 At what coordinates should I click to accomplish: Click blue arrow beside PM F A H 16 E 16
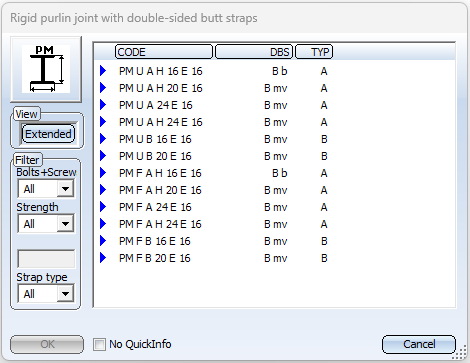[x=103, y=173]
